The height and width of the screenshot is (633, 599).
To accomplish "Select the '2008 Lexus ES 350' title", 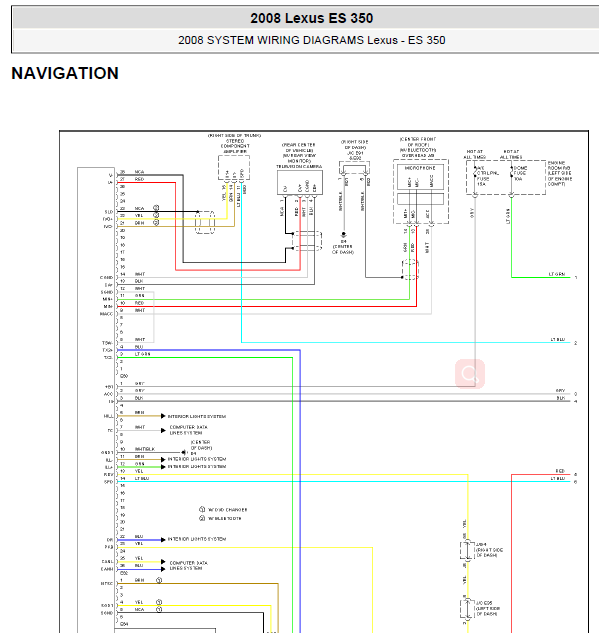I will tap(312, 18).
